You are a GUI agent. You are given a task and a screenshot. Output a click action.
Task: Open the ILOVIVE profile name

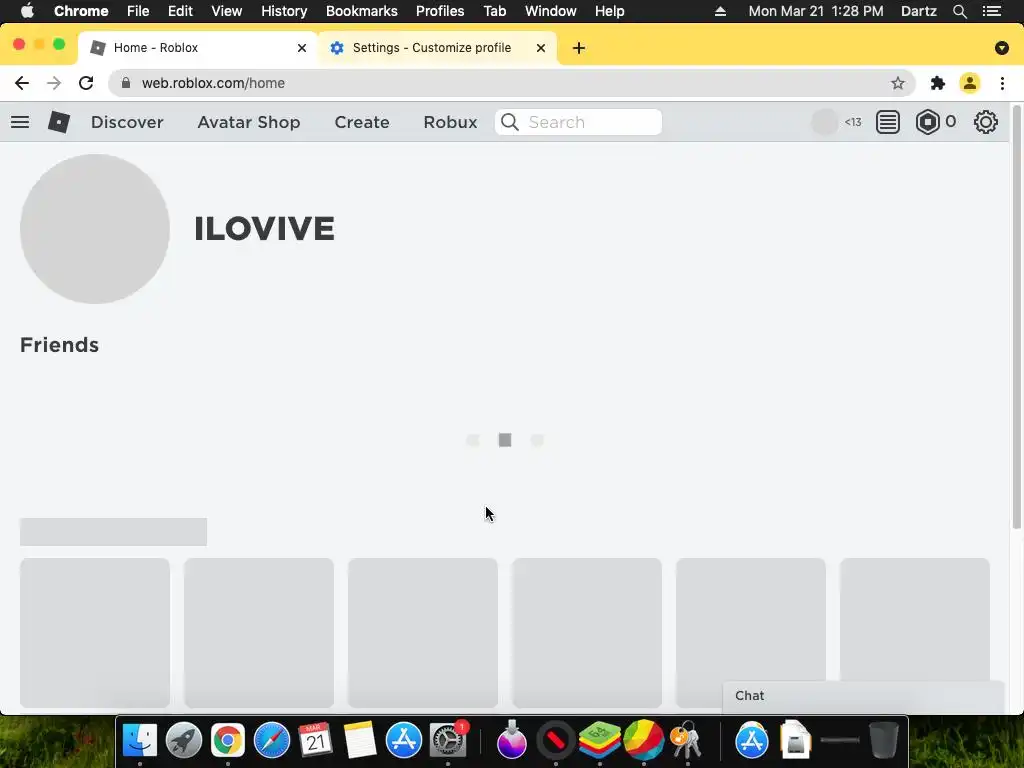264,229
